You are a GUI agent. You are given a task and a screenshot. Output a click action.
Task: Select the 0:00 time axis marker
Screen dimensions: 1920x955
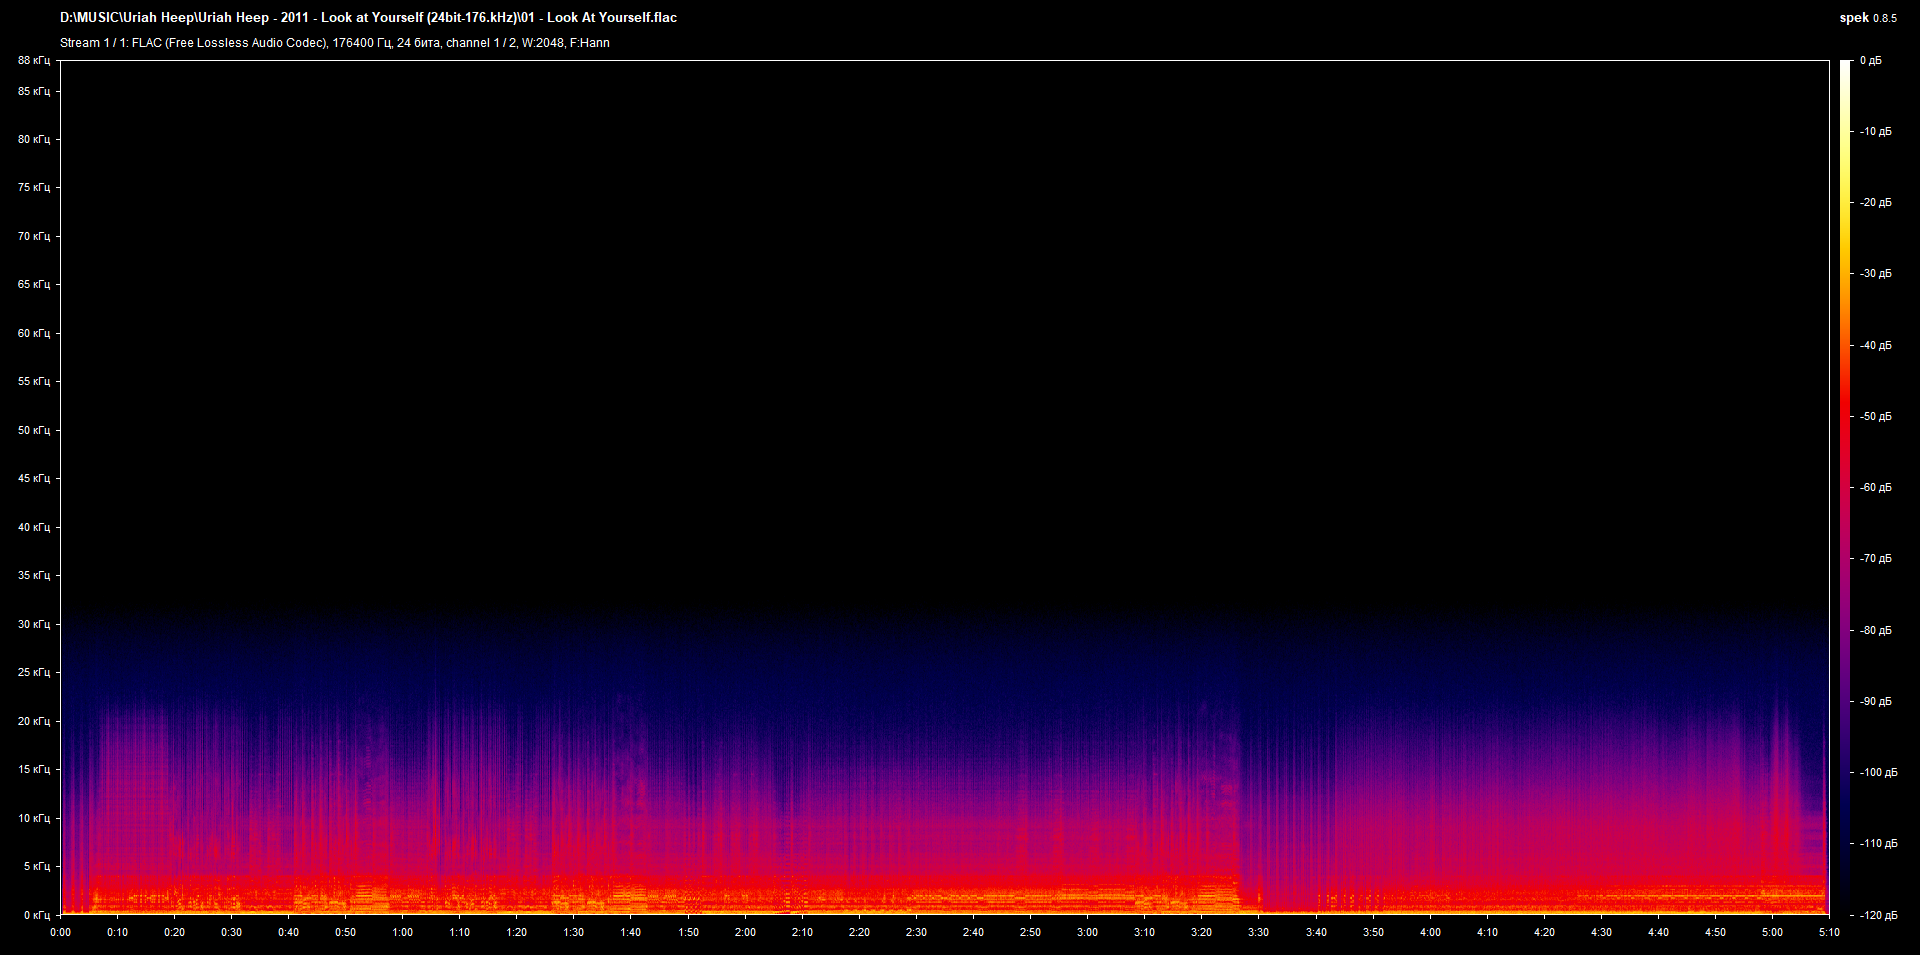[60, 932]
